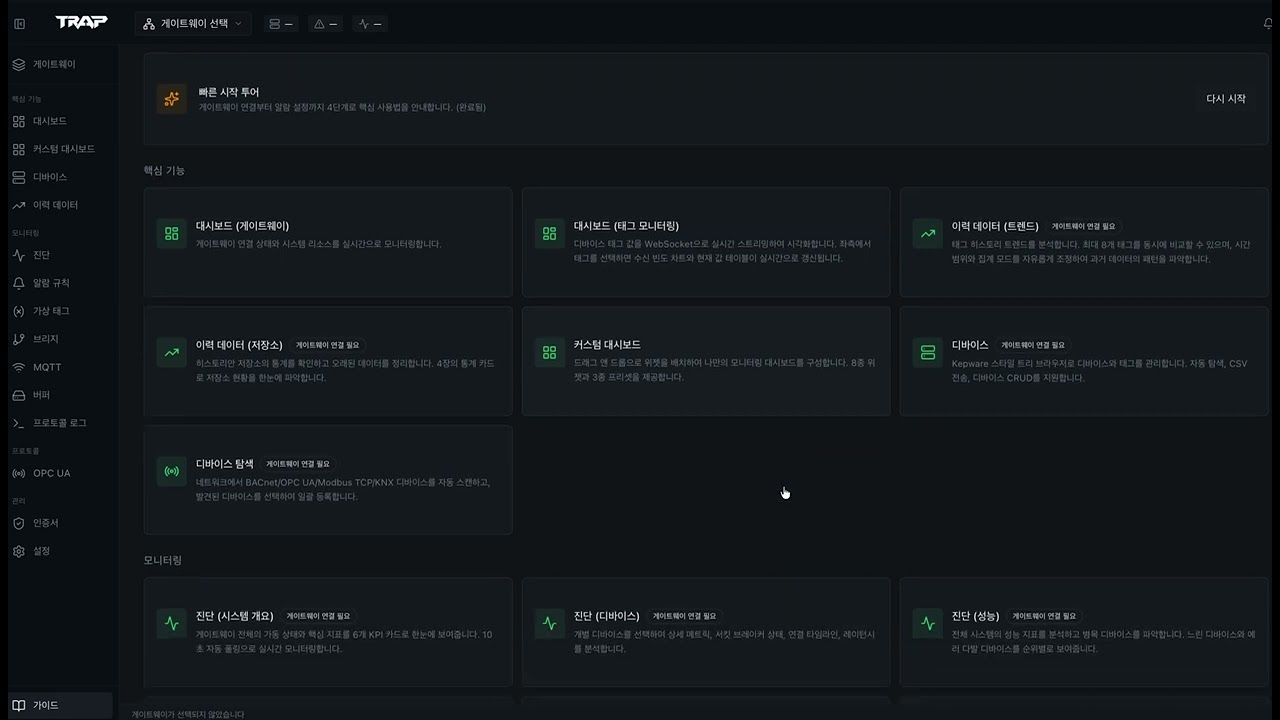Image resolution: width=1280 pixels, height=720 pixels.
Task: Click the 브리지 branch icon
Action: 19,339
